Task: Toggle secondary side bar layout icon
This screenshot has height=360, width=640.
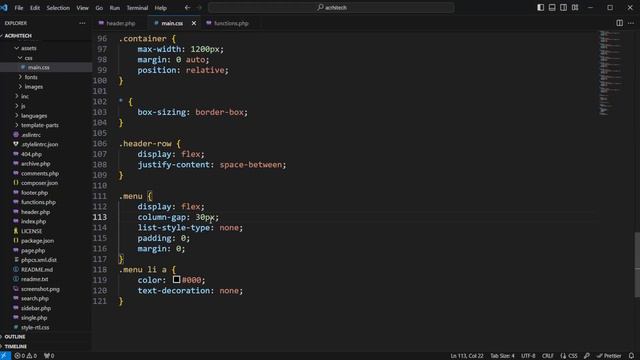Action: coord(563,7)
